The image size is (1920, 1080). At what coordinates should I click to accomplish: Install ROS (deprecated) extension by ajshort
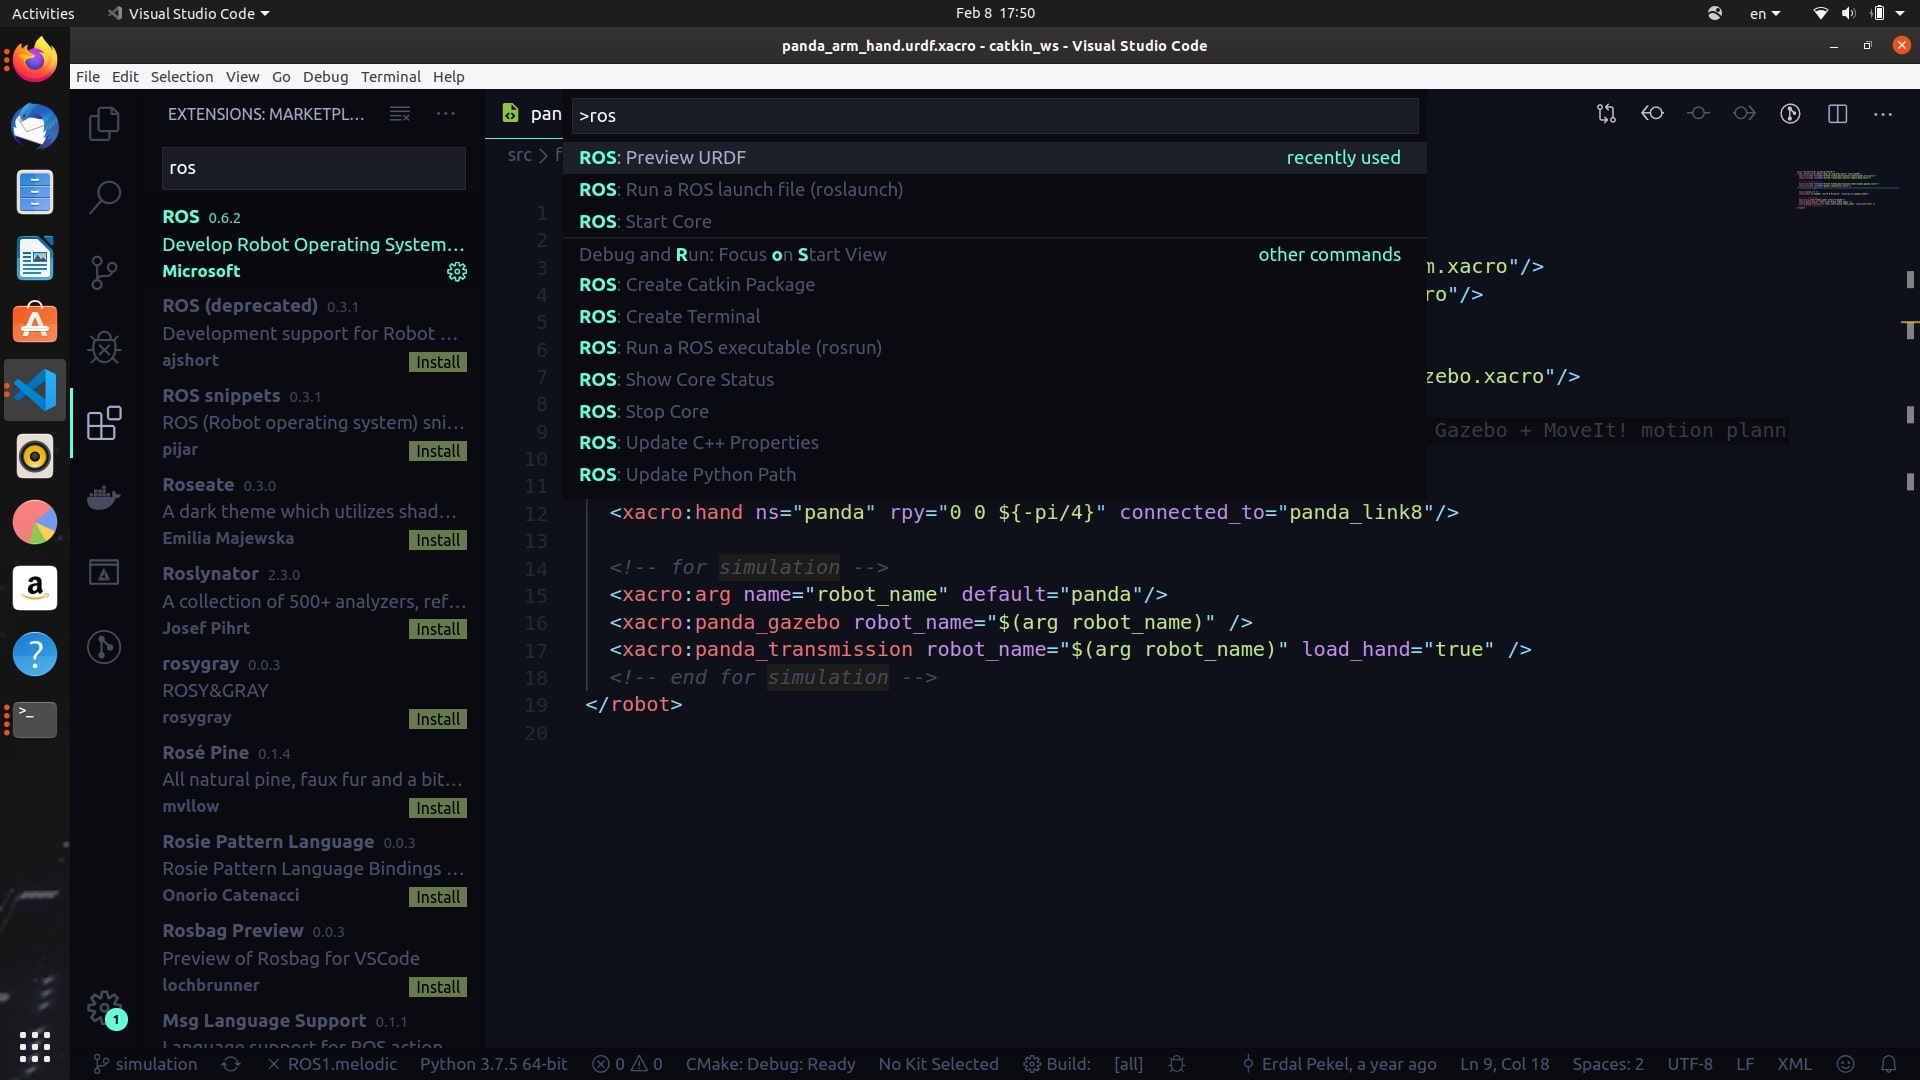tap(438, 362)
